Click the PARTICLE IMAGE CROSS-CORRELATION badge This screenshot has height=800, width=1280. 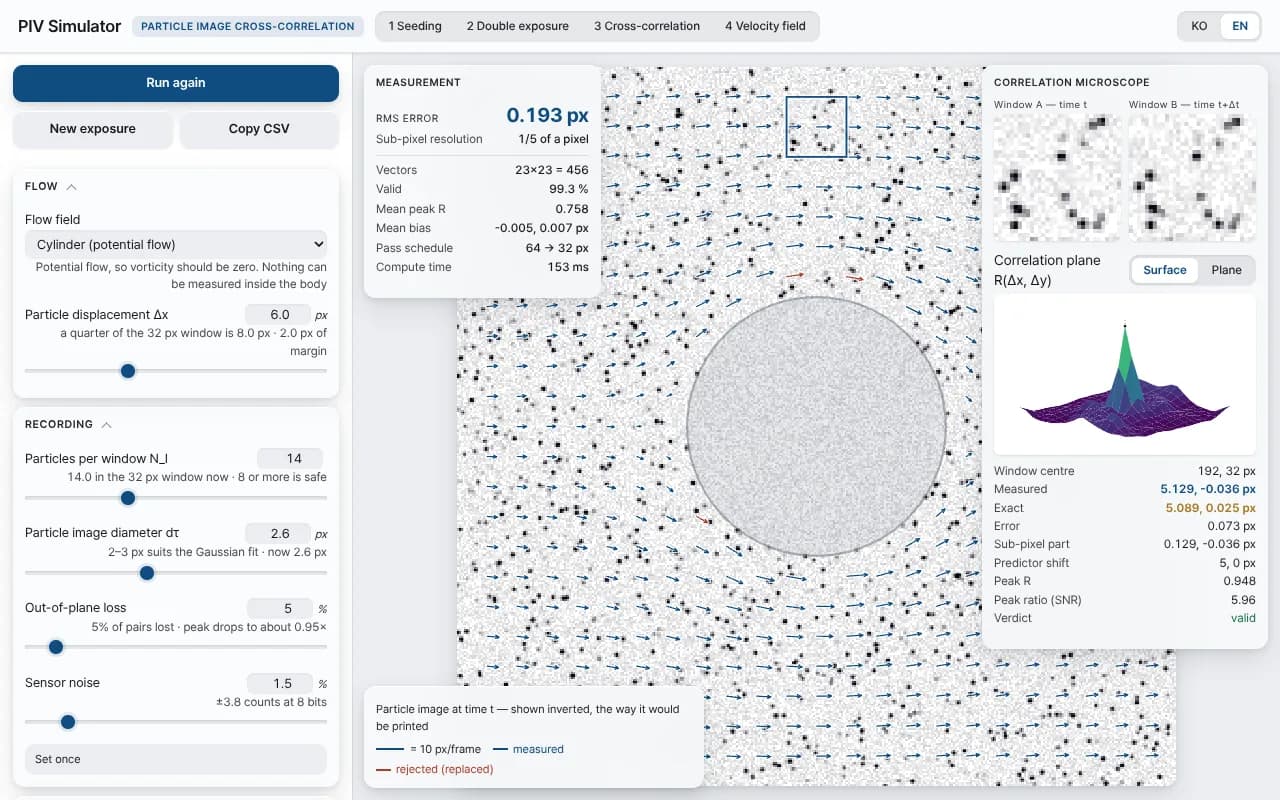[x=248, y=26]
